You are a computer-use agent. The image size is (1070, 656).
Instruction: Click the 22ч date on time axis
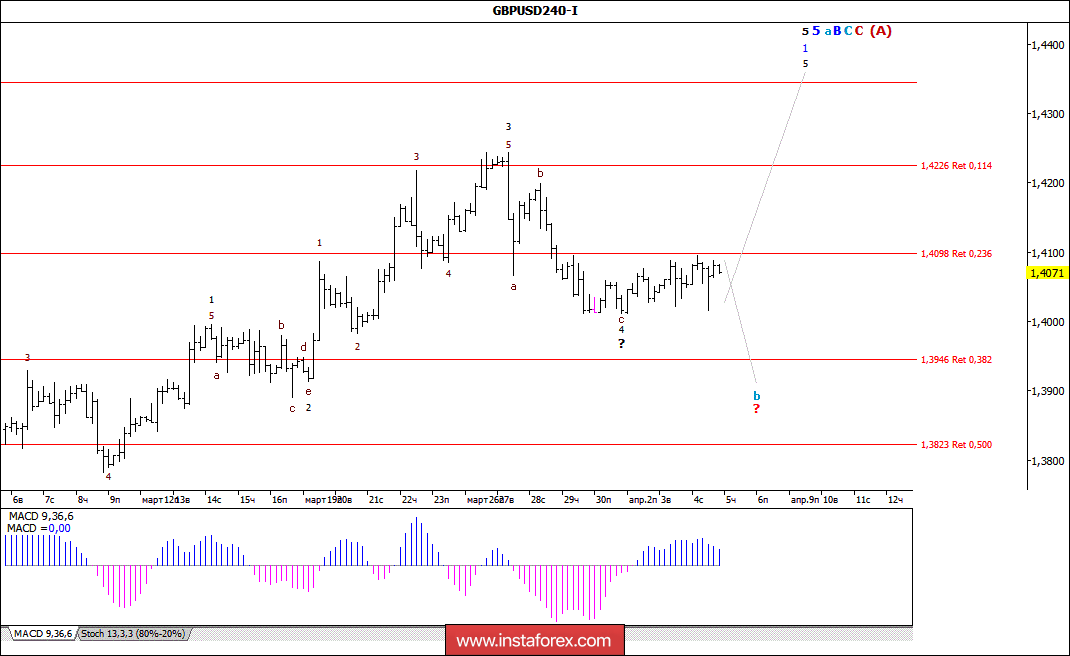tap(409, 500)
